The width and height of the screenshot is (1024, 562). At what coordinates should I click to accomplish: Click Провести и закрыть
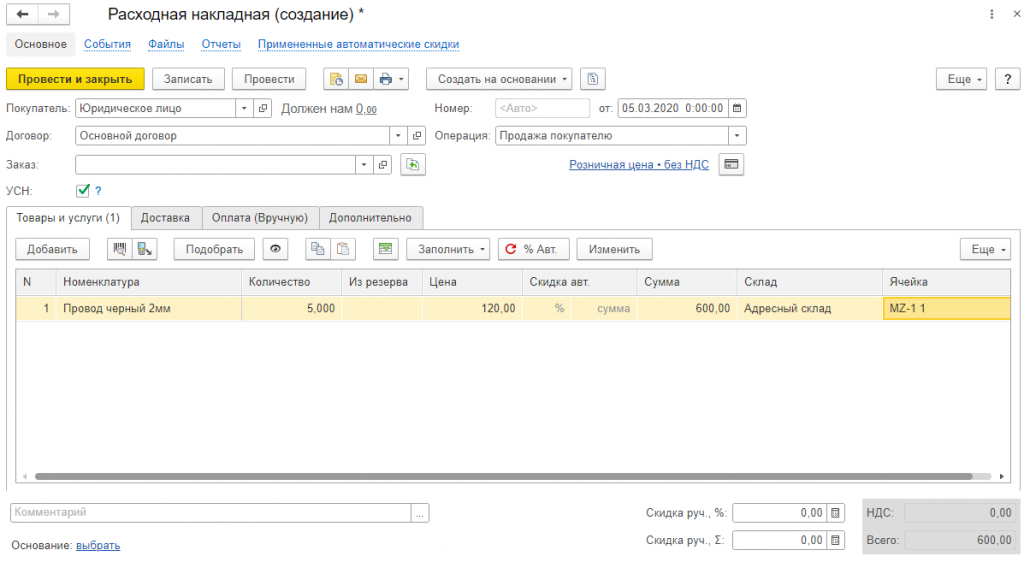(x=75, y=79)
